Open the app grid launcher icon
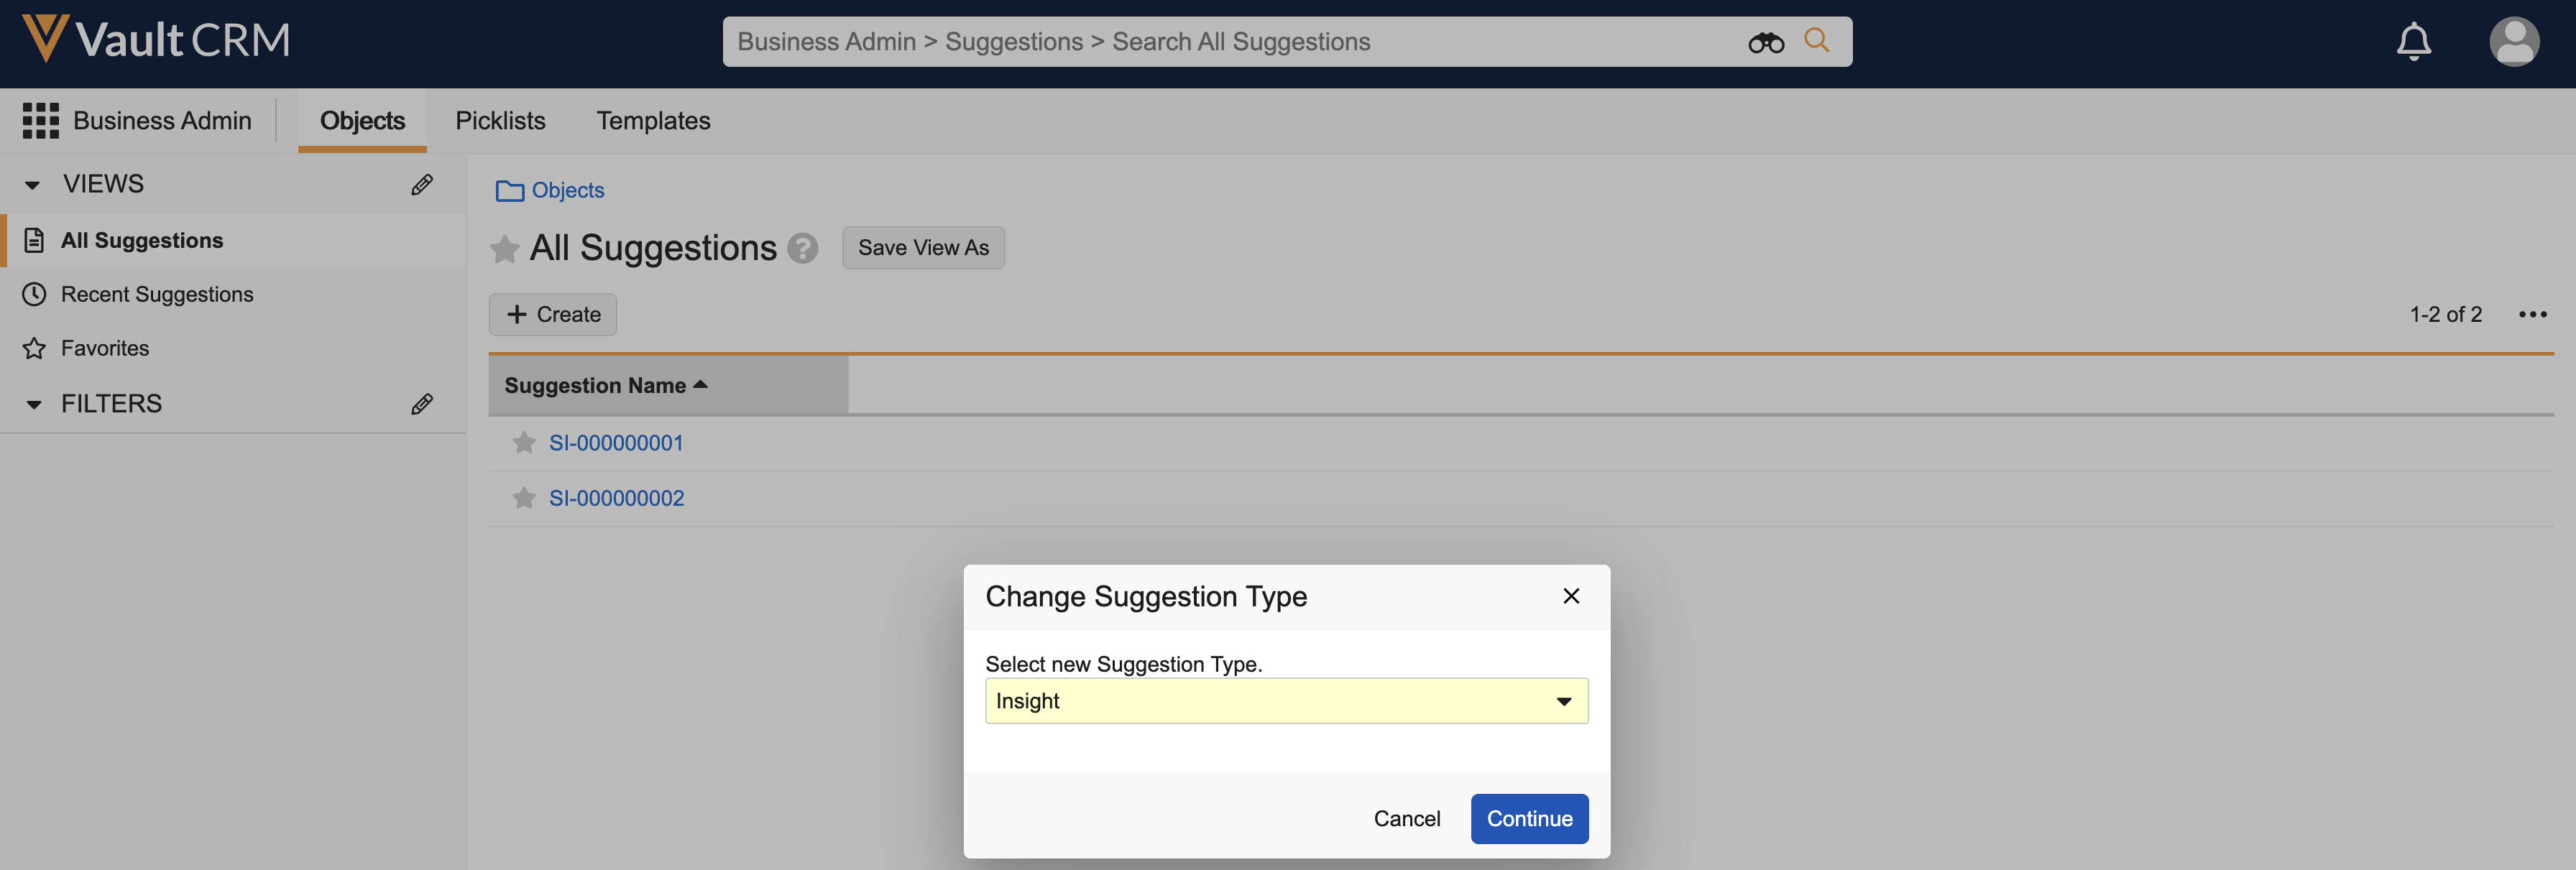 click(40, 120)
